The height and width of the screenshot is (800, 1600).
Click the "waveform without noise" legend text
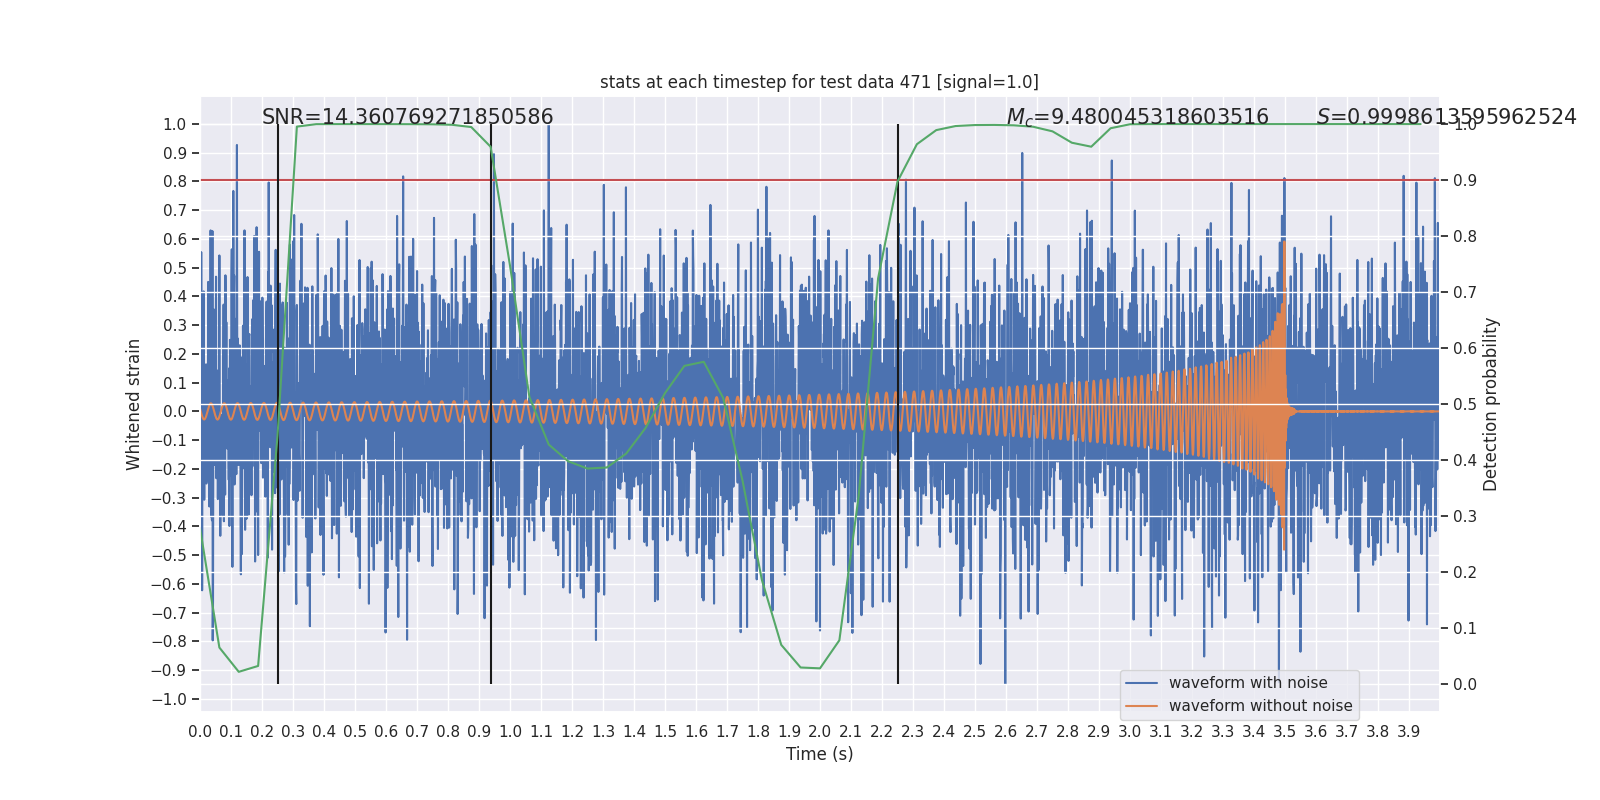tap(1260, 706)
